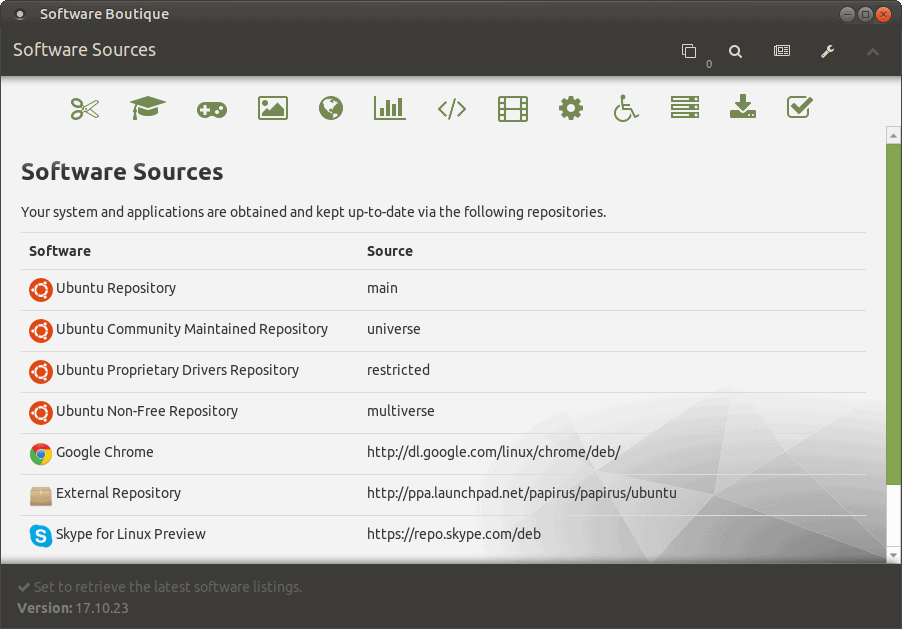Select "Ubuntu Proprietary Drivers Repository" text
The image size is (902, 629).
tap(177, 369)
